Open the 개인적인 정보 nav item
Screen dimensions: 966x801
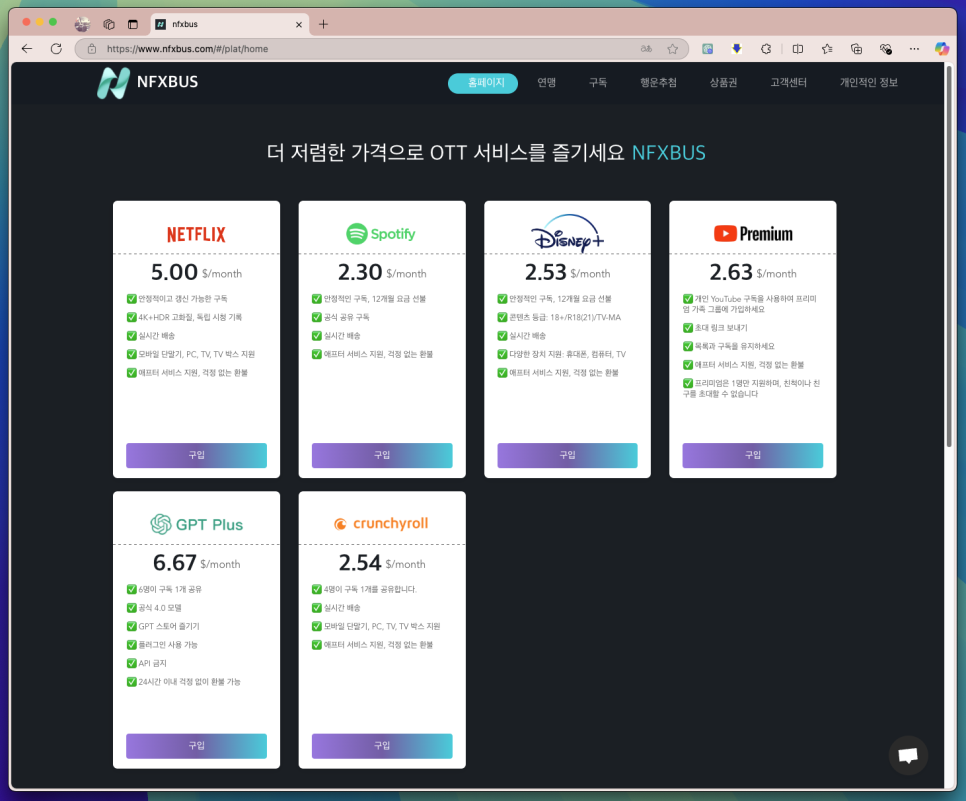(x=869, y=83)
